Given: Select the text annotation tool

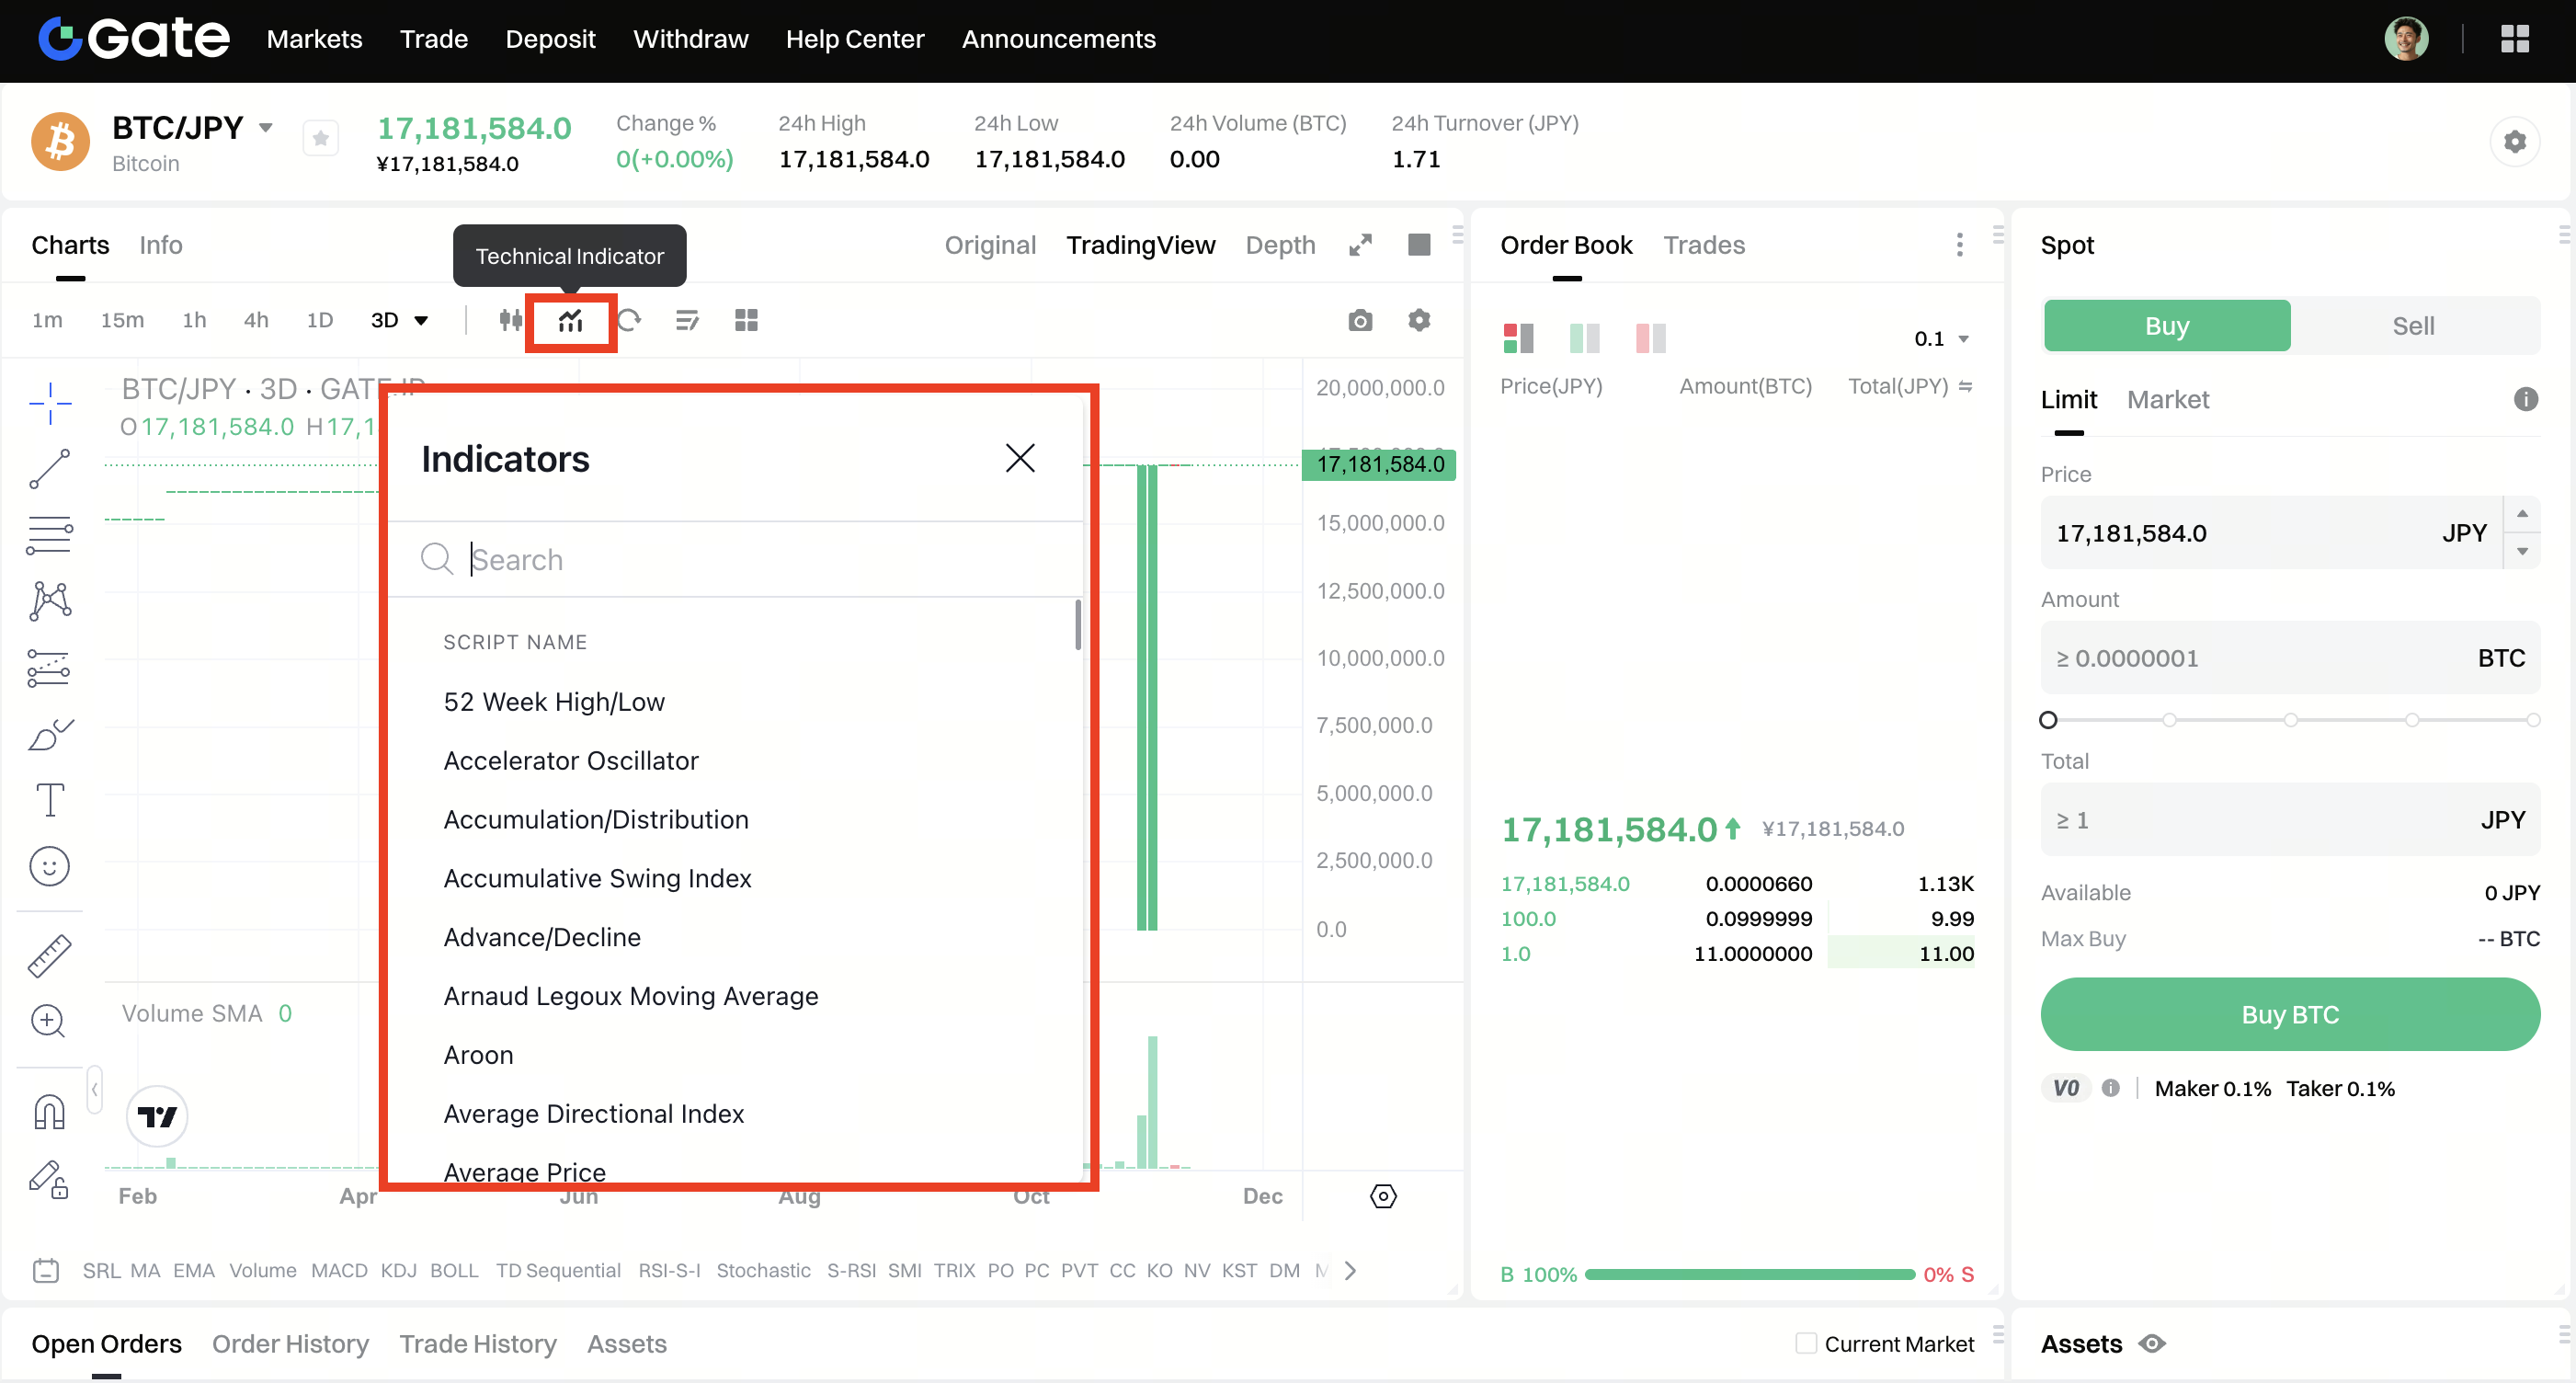Looking at the screenshot, I should click(x=49, y=800).
